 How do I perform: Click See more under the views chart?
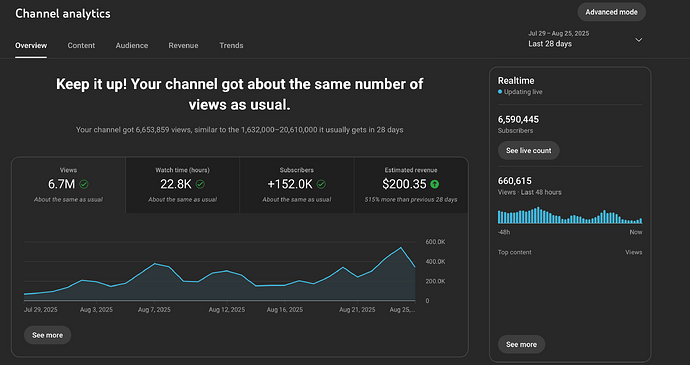tap(48, 335)
